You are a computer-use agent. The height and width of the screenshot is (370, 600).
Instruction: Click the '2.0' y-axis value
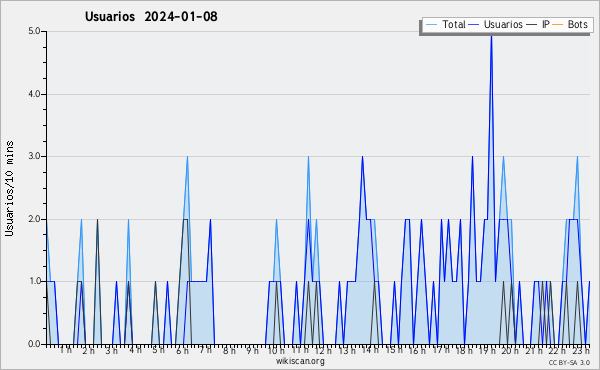tap(34, 219)
